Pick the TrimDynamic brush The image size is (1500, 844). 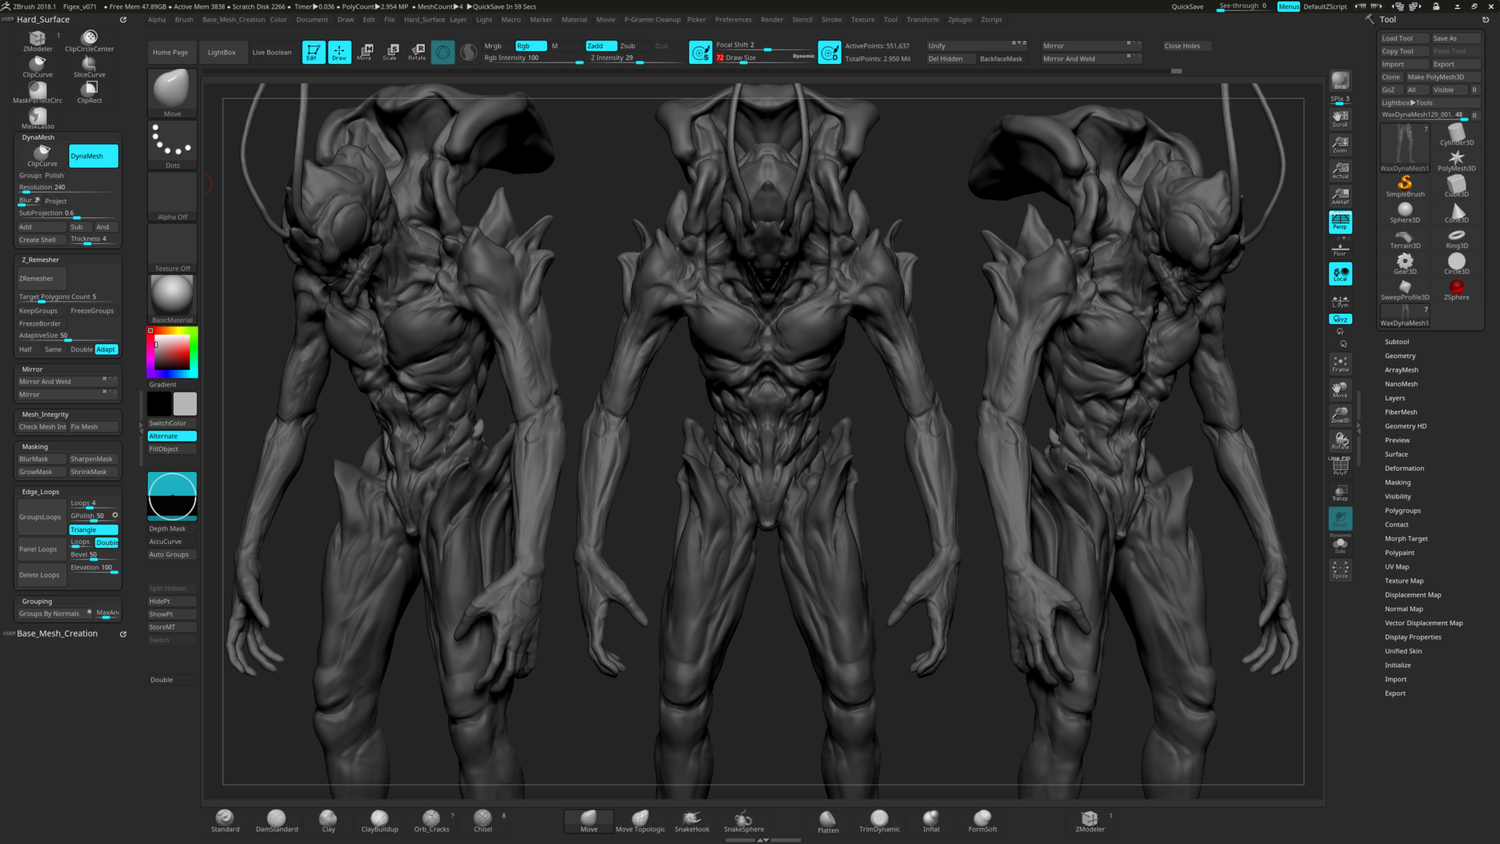click(x=879, y=820)
